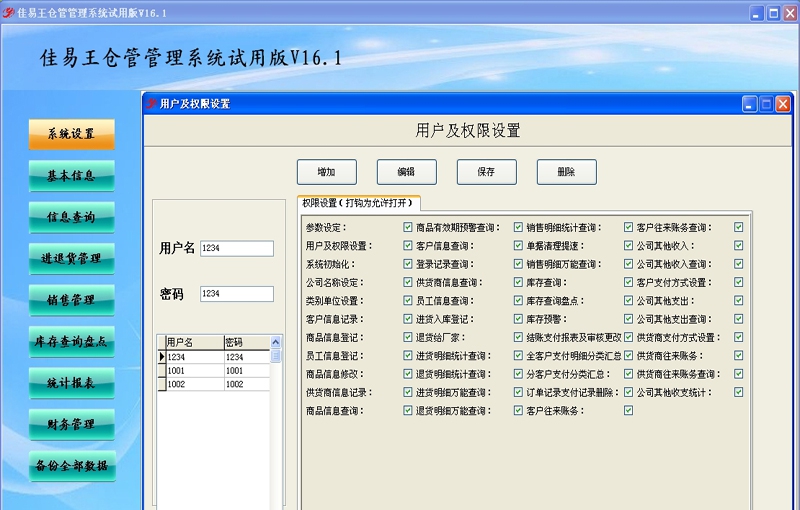800x510 pixels.
Task: Uncheck the 商品信息登记 checkbox
Action: (408, 337)
